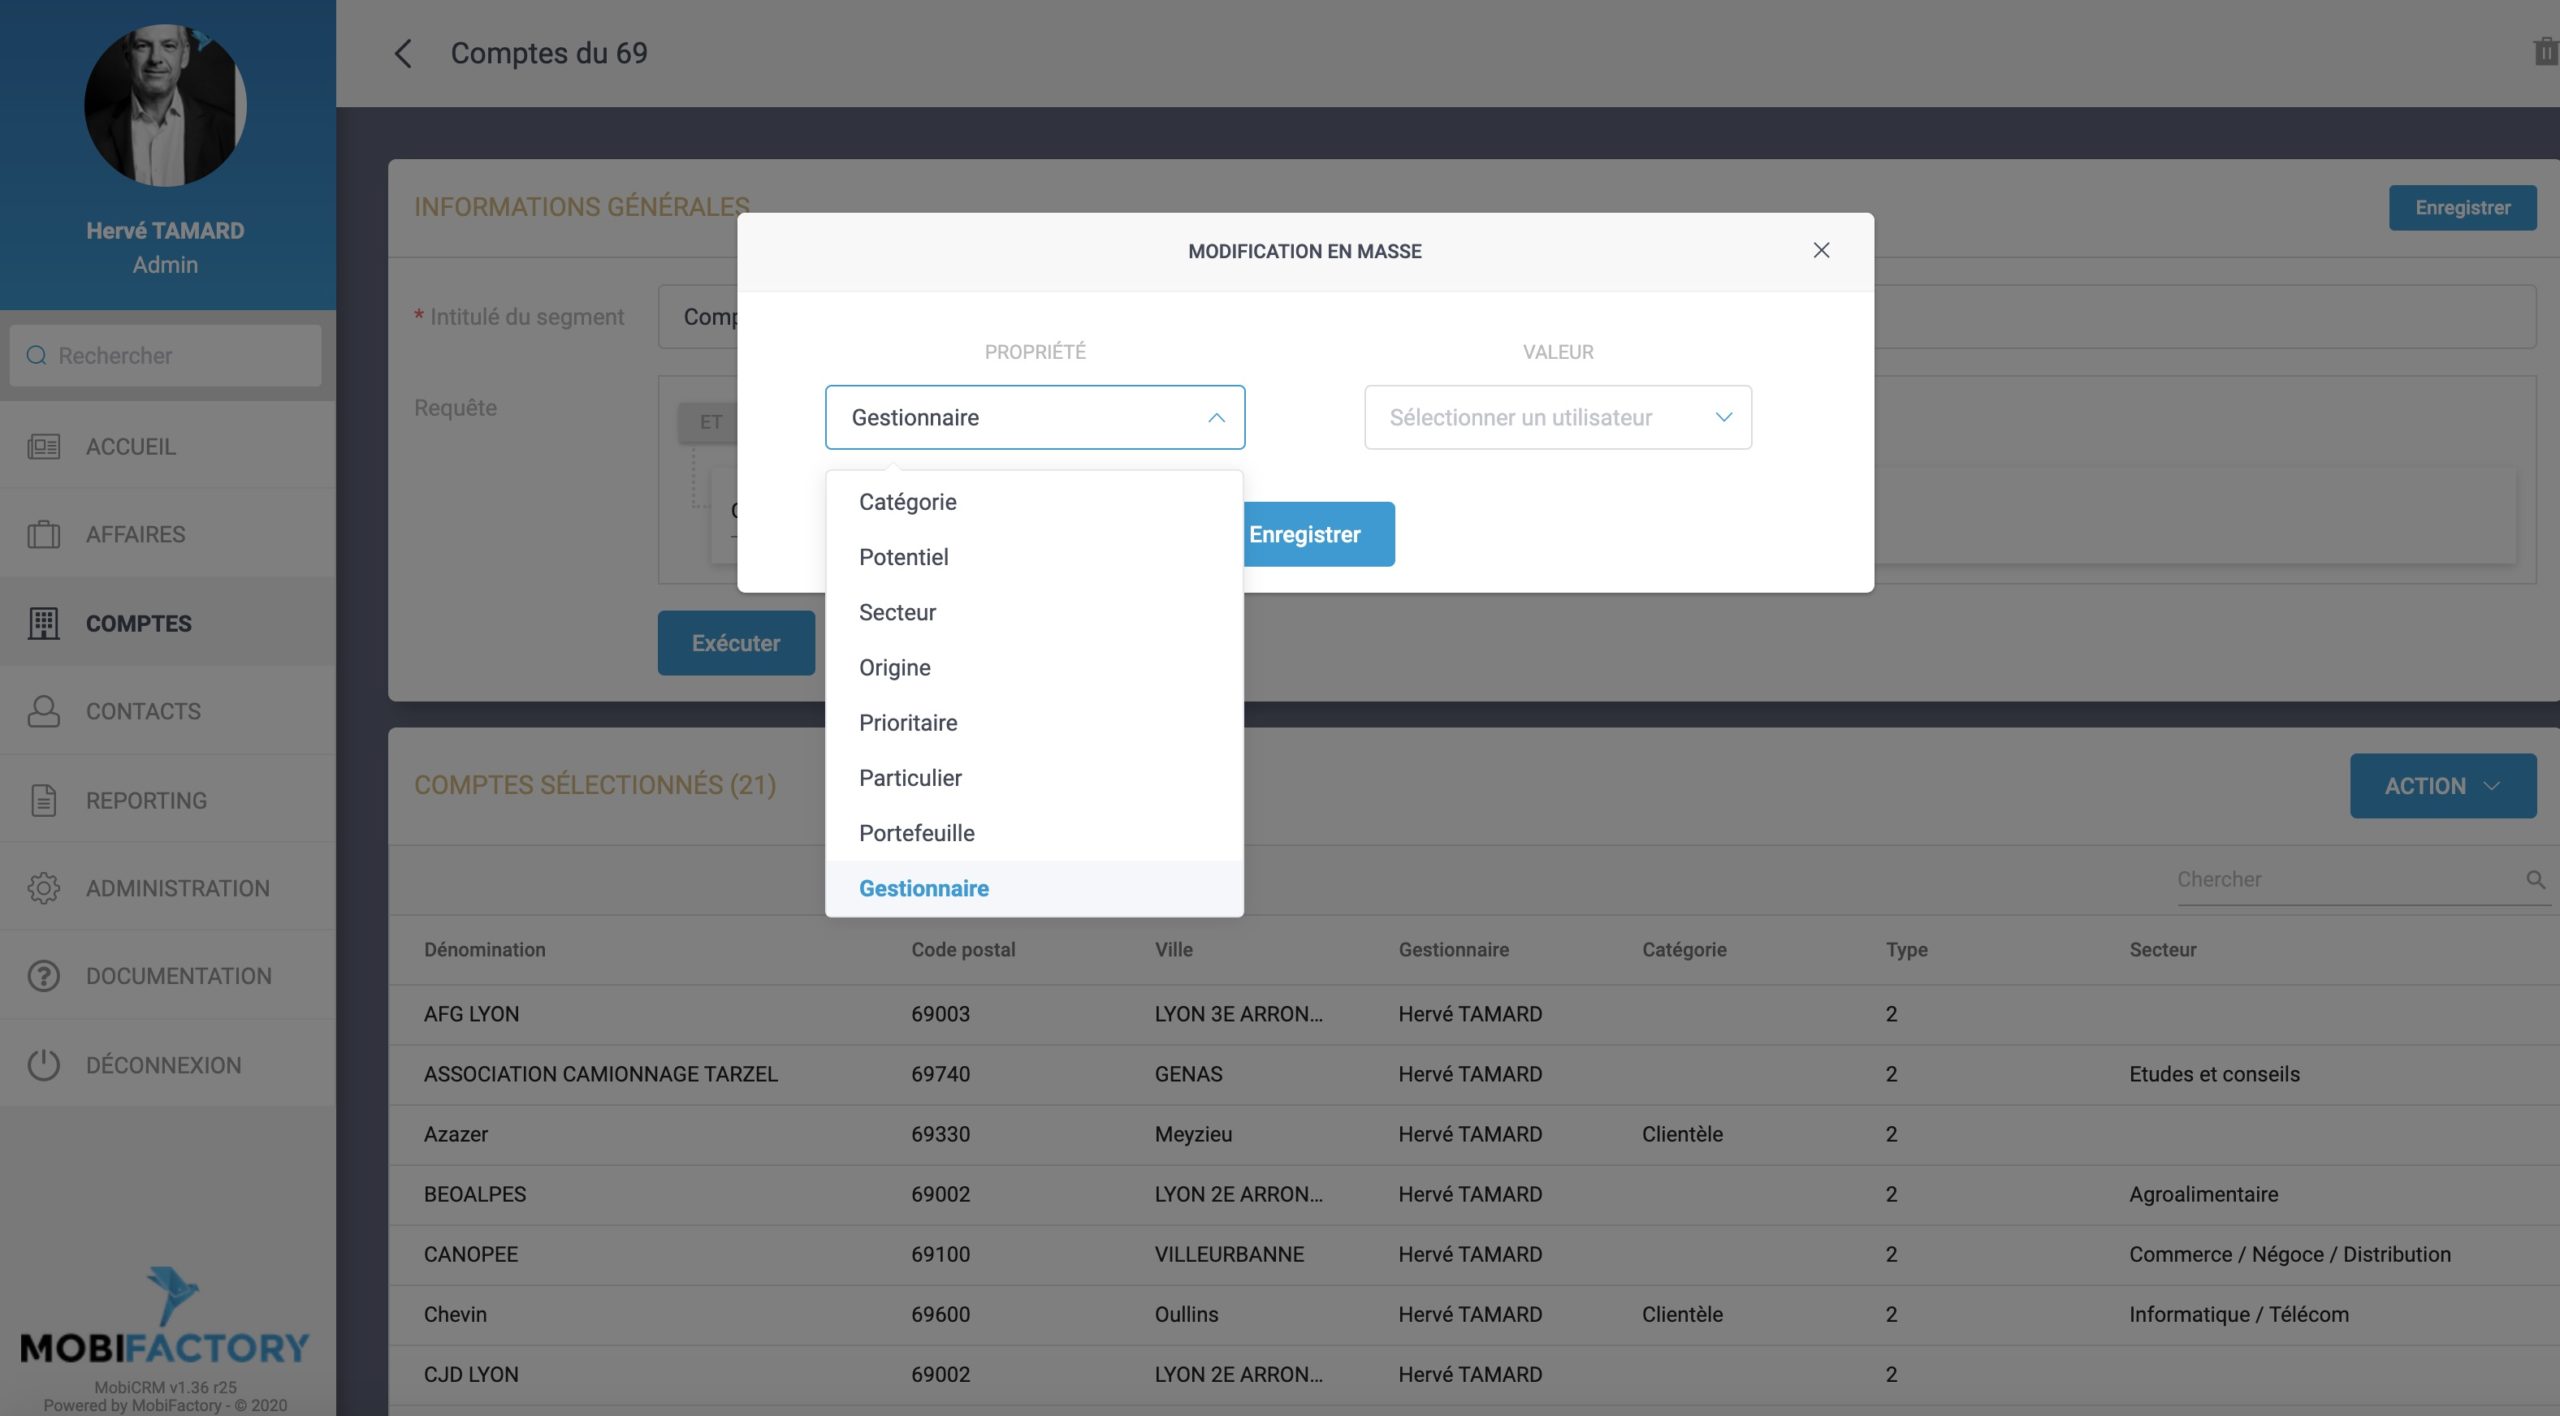Click the Déconnexion power icon
Viewport: 2560px width, 1416px height.
tap(43, 1065)
